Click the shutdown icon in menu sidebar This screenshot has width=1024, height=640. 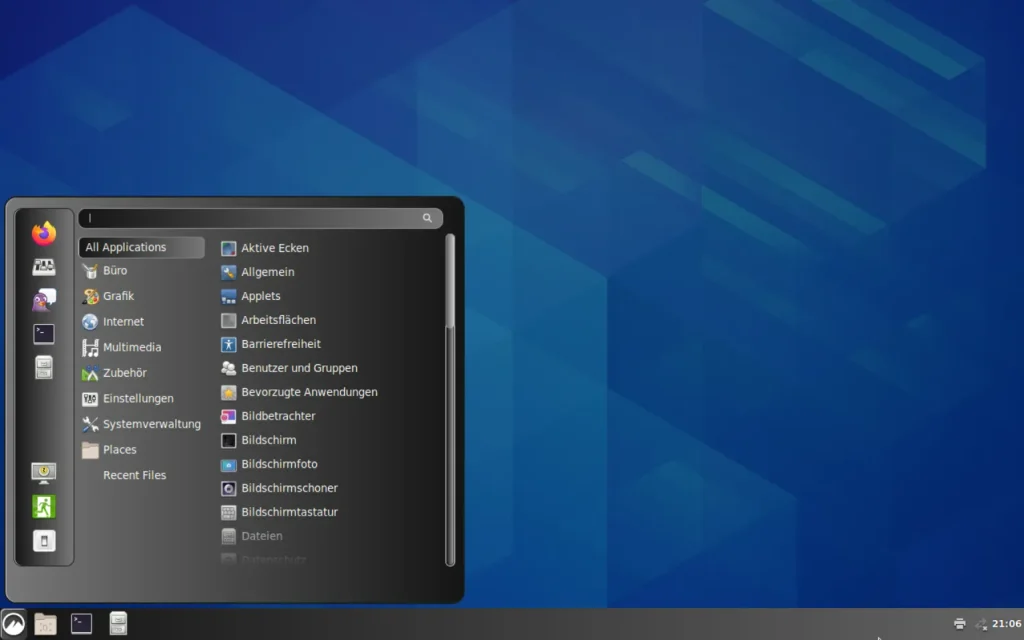[44, 541]
